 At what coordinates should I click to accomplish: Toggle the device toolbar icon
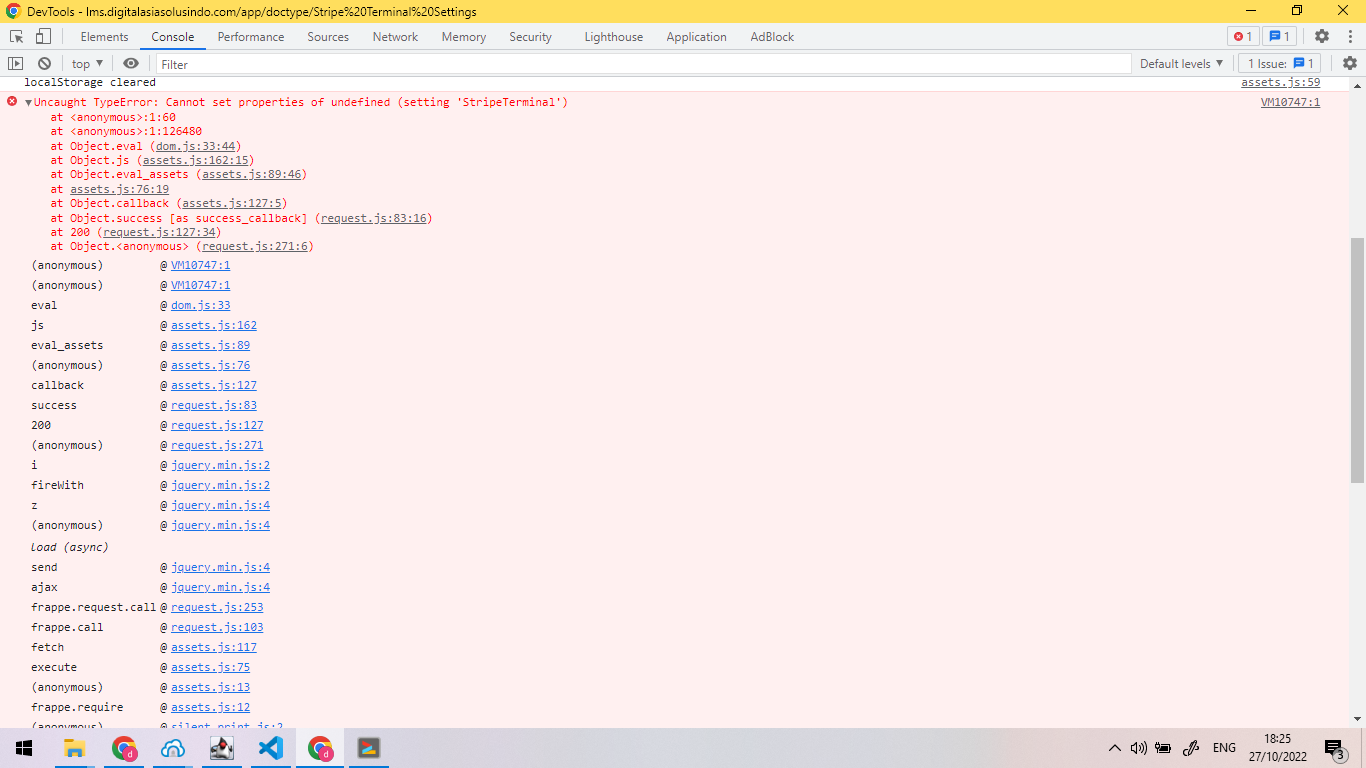43,36
